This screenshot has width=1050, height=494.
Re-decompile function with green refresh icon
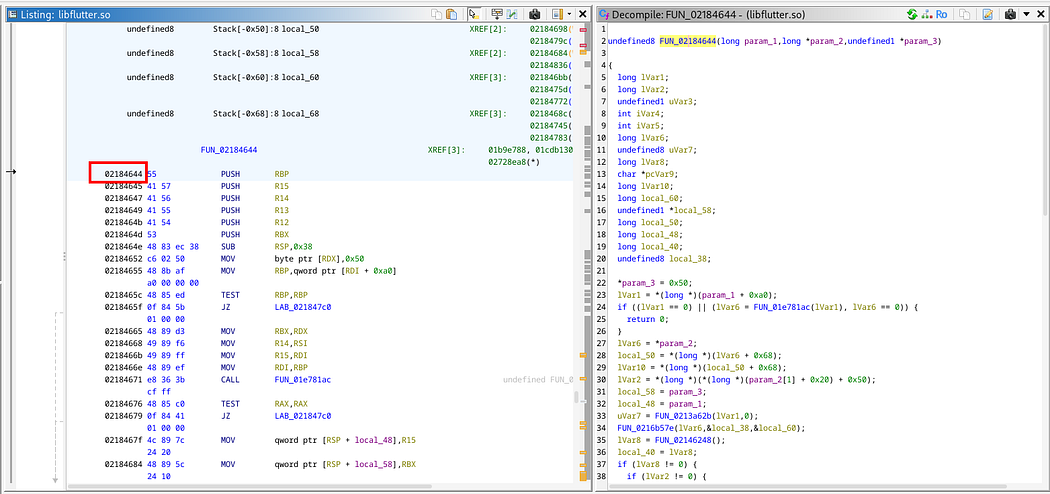point(911,13)
